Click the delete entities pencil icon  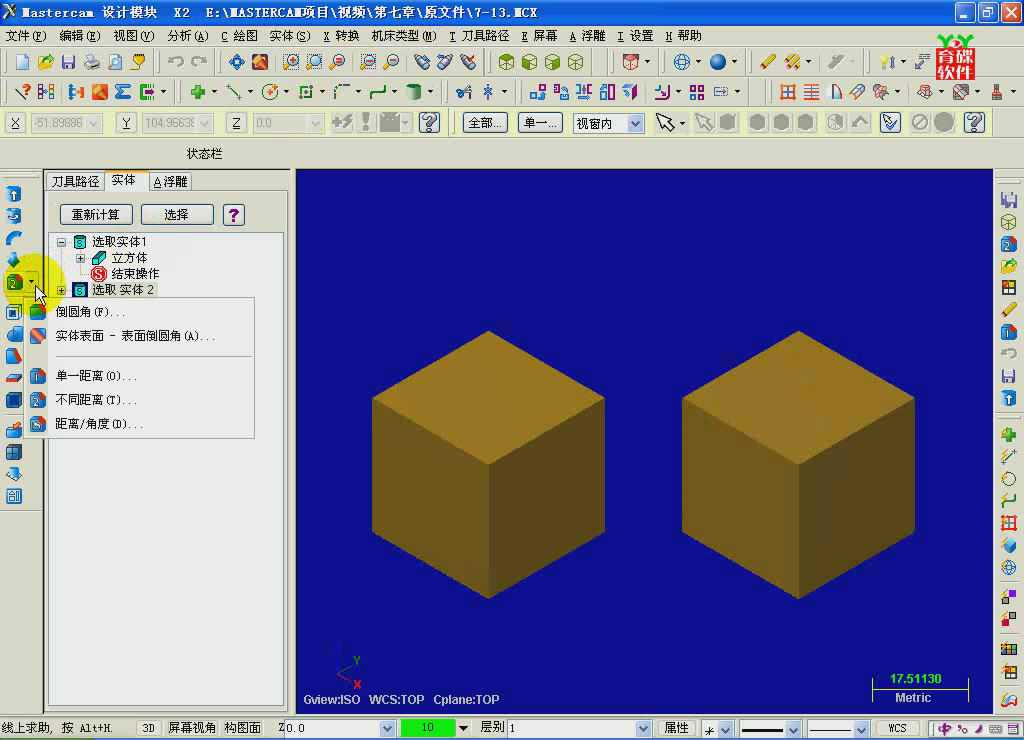click(767, 62)
